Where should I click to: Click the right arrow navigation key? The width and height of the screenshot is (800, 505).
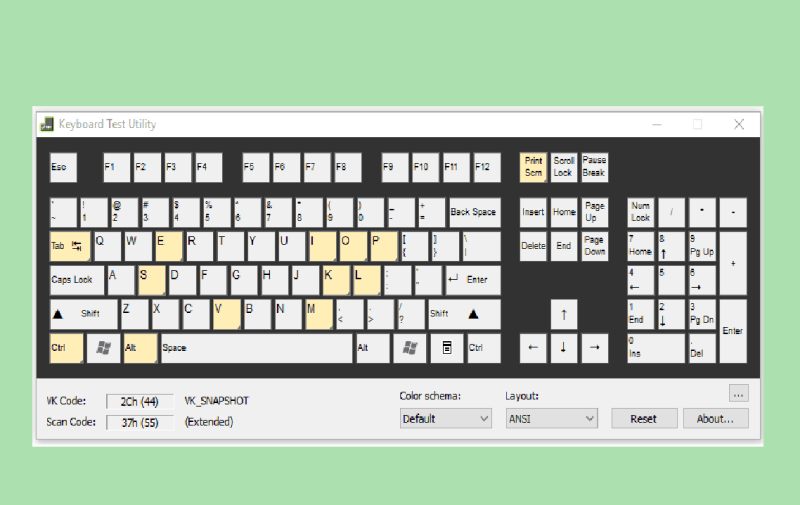click(595, 348)
